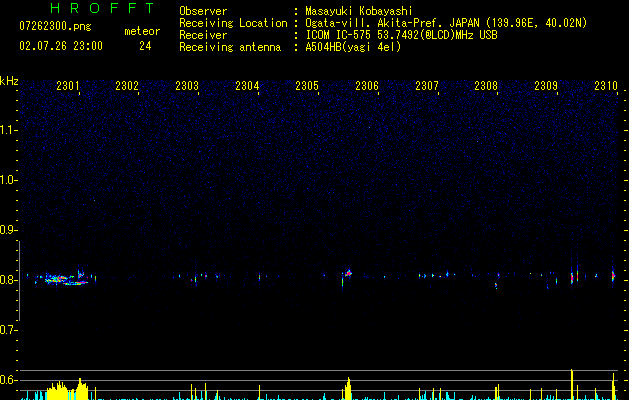Click the Receiving antenna label
629x400 pixels.
coord(230,47)
